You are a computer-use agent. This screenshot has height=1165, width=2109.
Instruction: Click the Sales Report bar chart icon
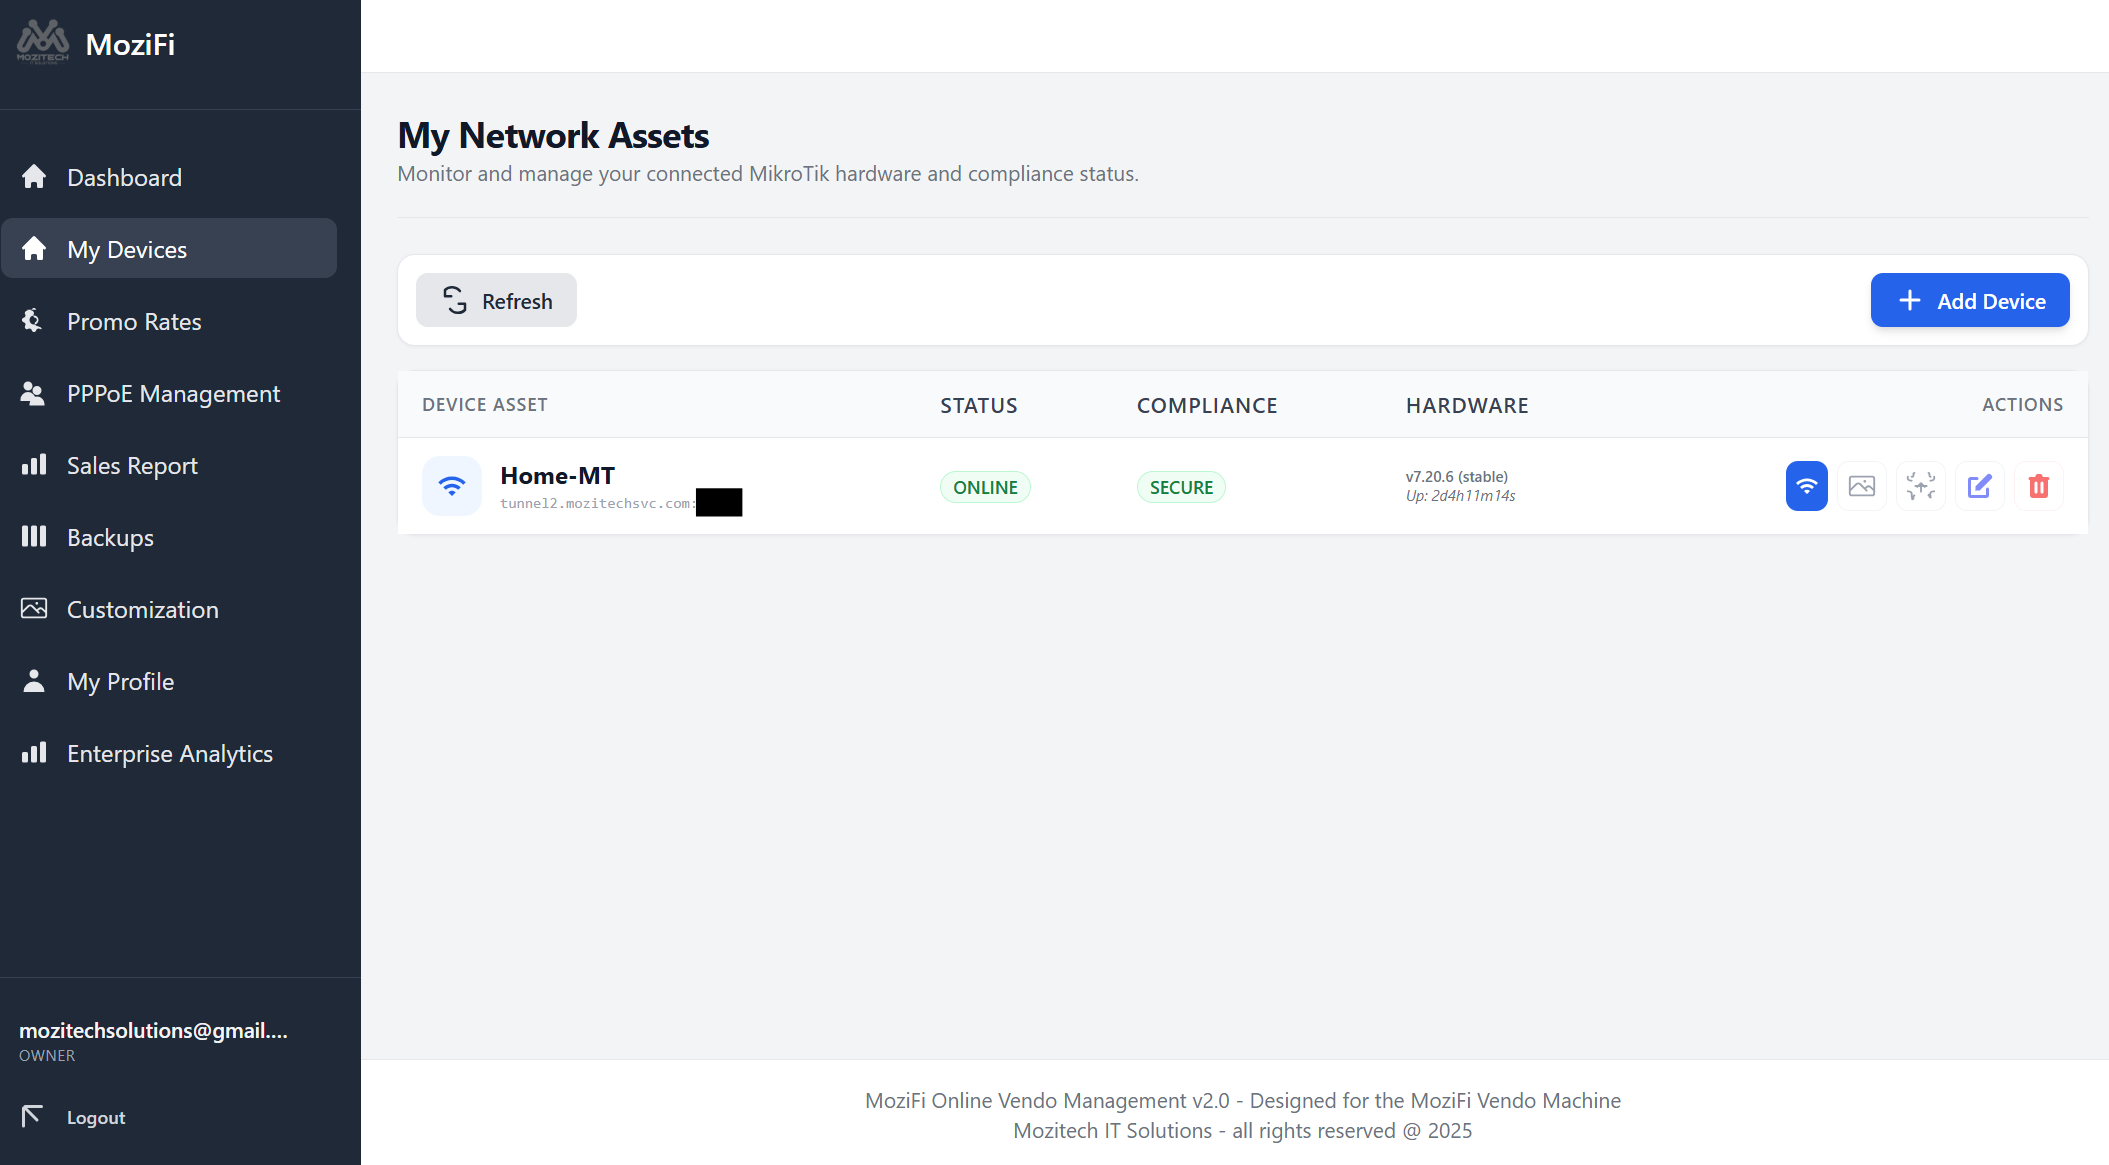click(34, 464)
